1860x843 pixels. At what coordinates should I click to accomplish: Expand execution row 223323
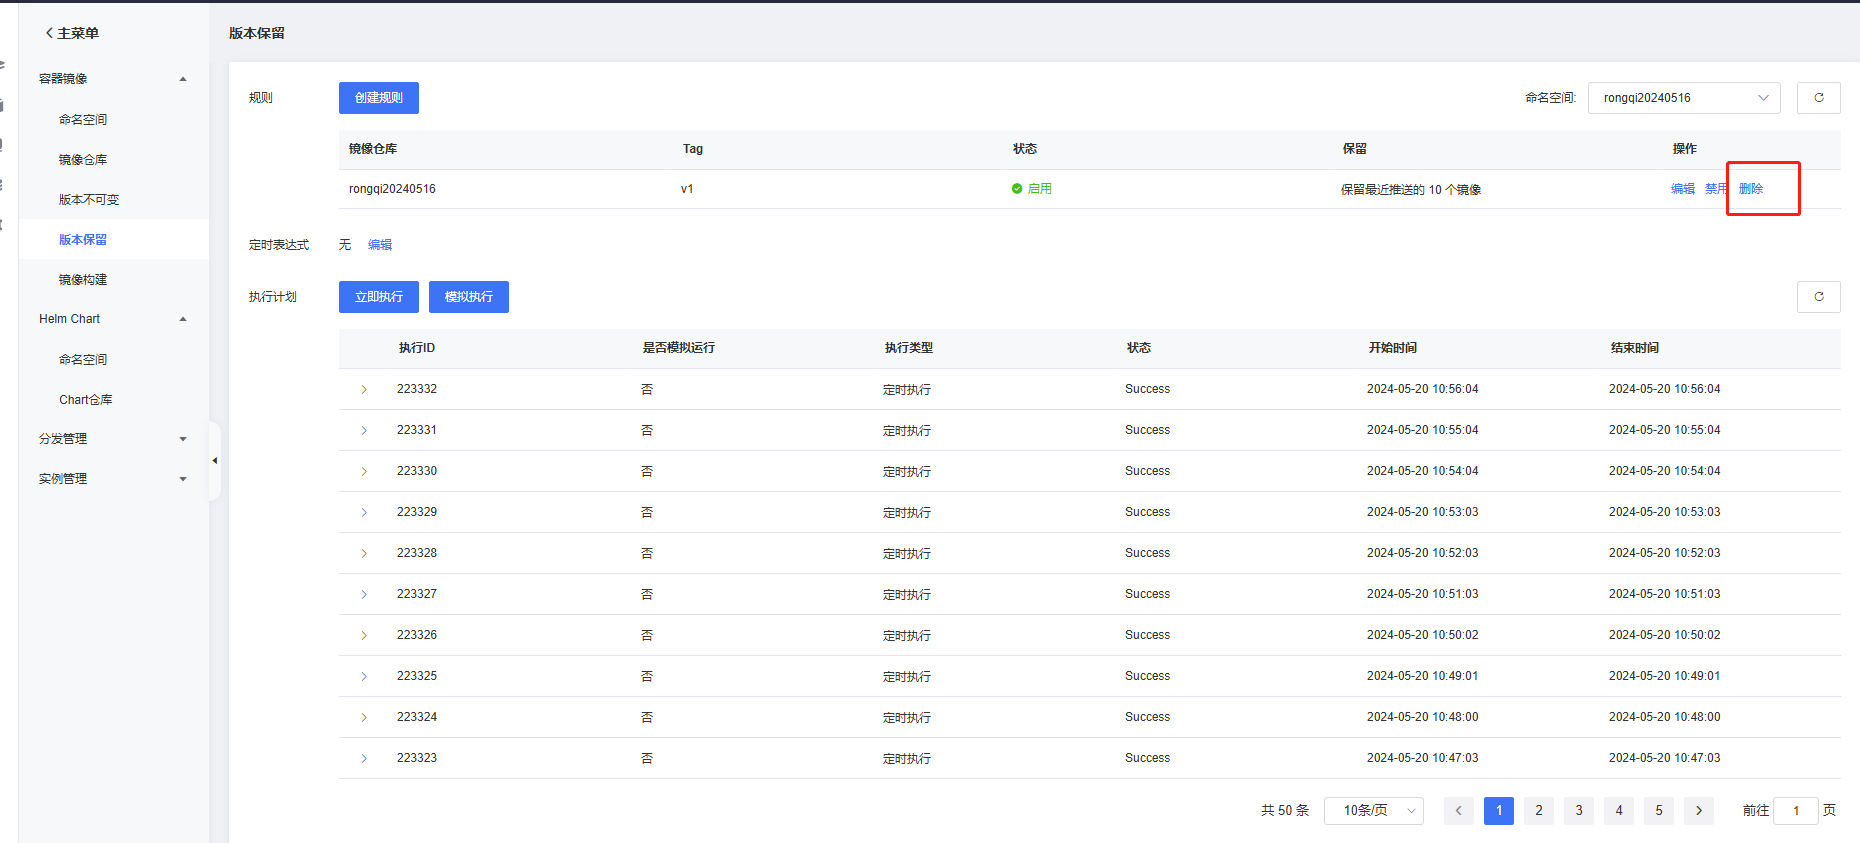point(364,758)
